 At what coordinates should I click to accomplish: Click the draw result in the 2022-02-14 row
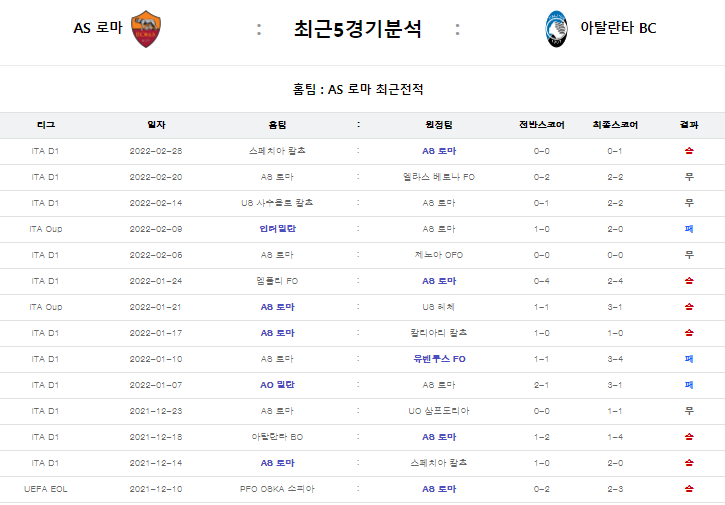tap(689, 203)
